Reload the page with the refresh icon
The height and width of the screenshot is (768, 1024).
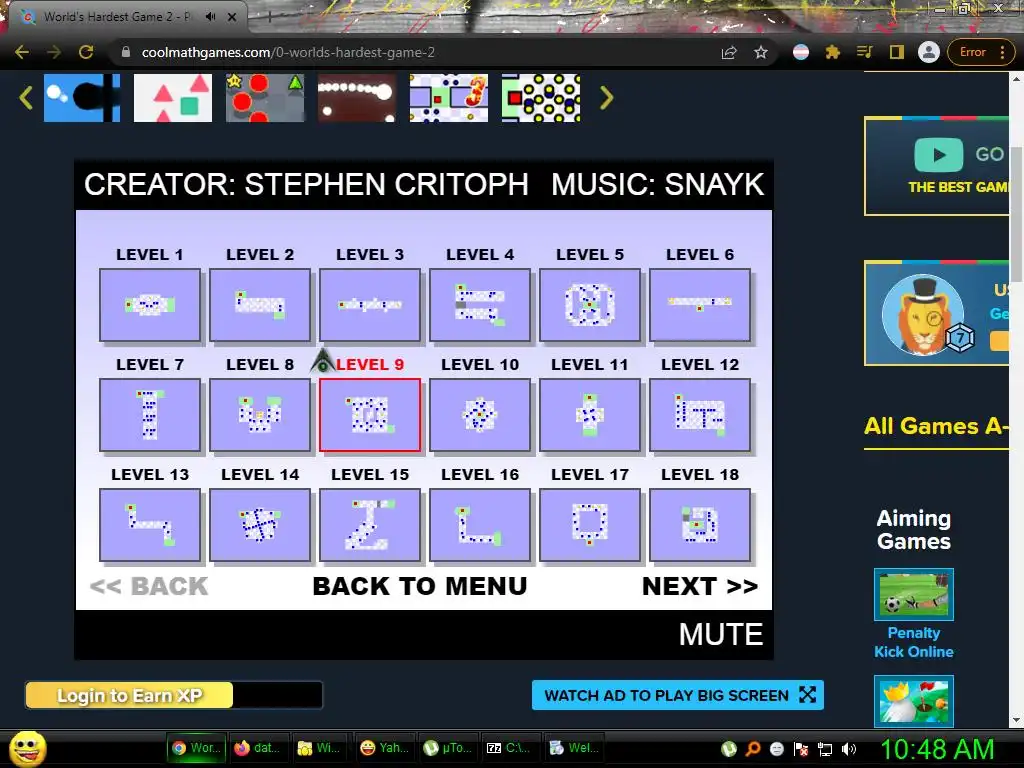[86, 52]
